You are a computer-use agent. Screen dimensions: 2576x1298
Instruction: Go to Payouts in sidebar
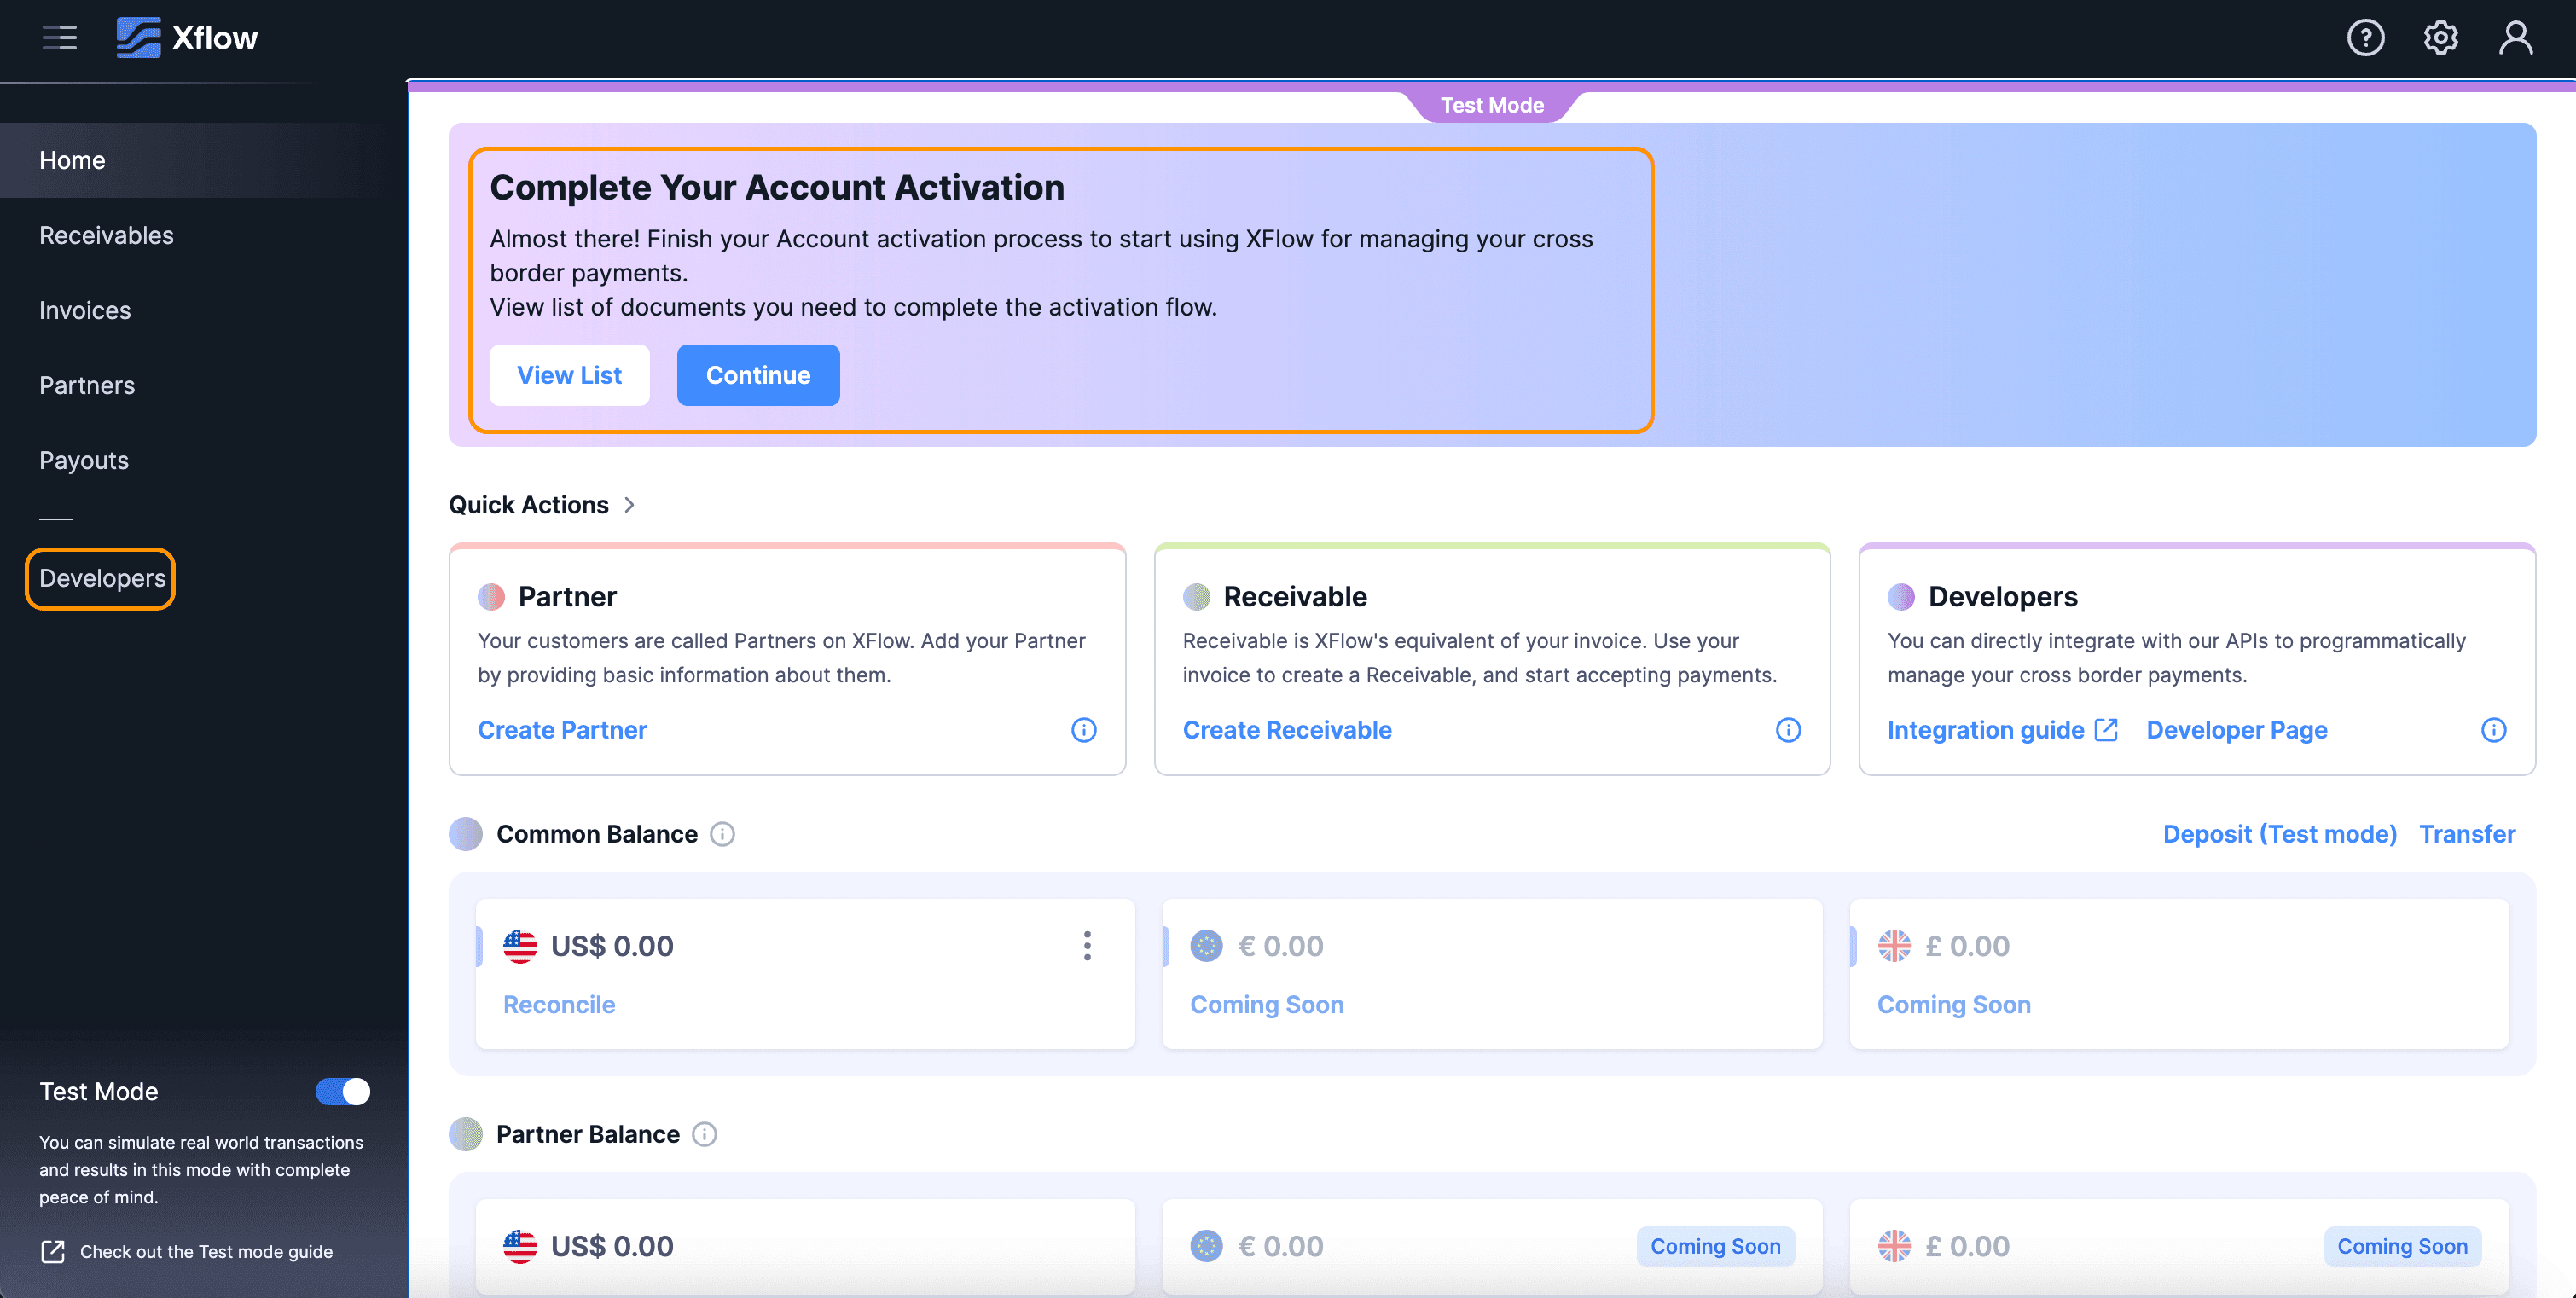click(84, 460)
